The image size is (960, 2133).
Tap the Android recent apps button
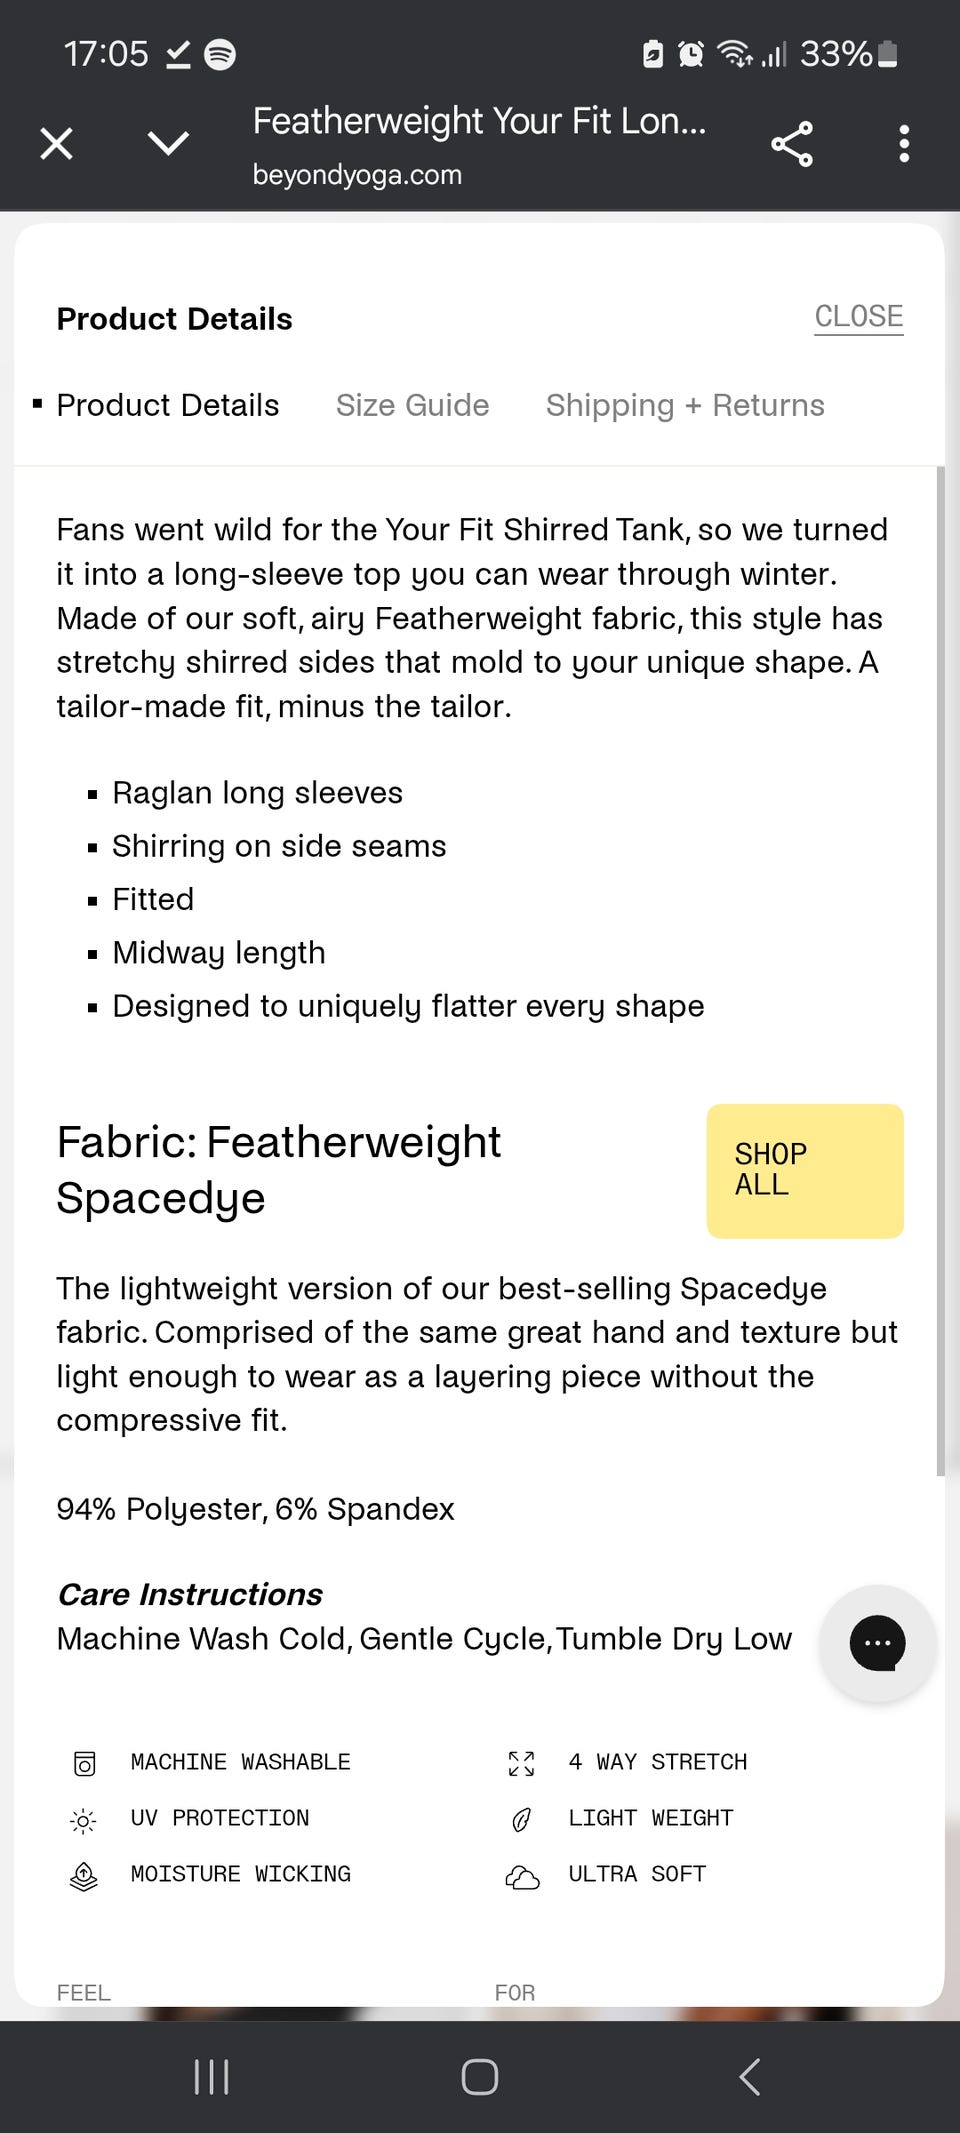tap(211, 2077)
